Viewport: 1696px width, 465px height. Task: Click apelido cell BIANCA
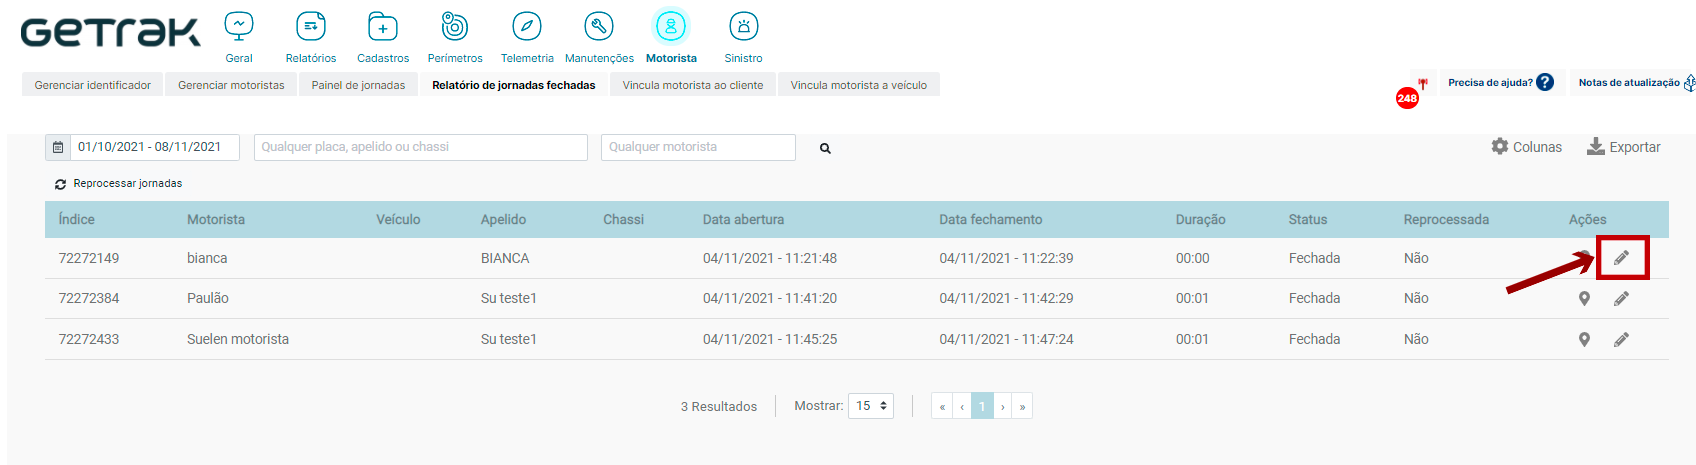(x=505, y=258)
